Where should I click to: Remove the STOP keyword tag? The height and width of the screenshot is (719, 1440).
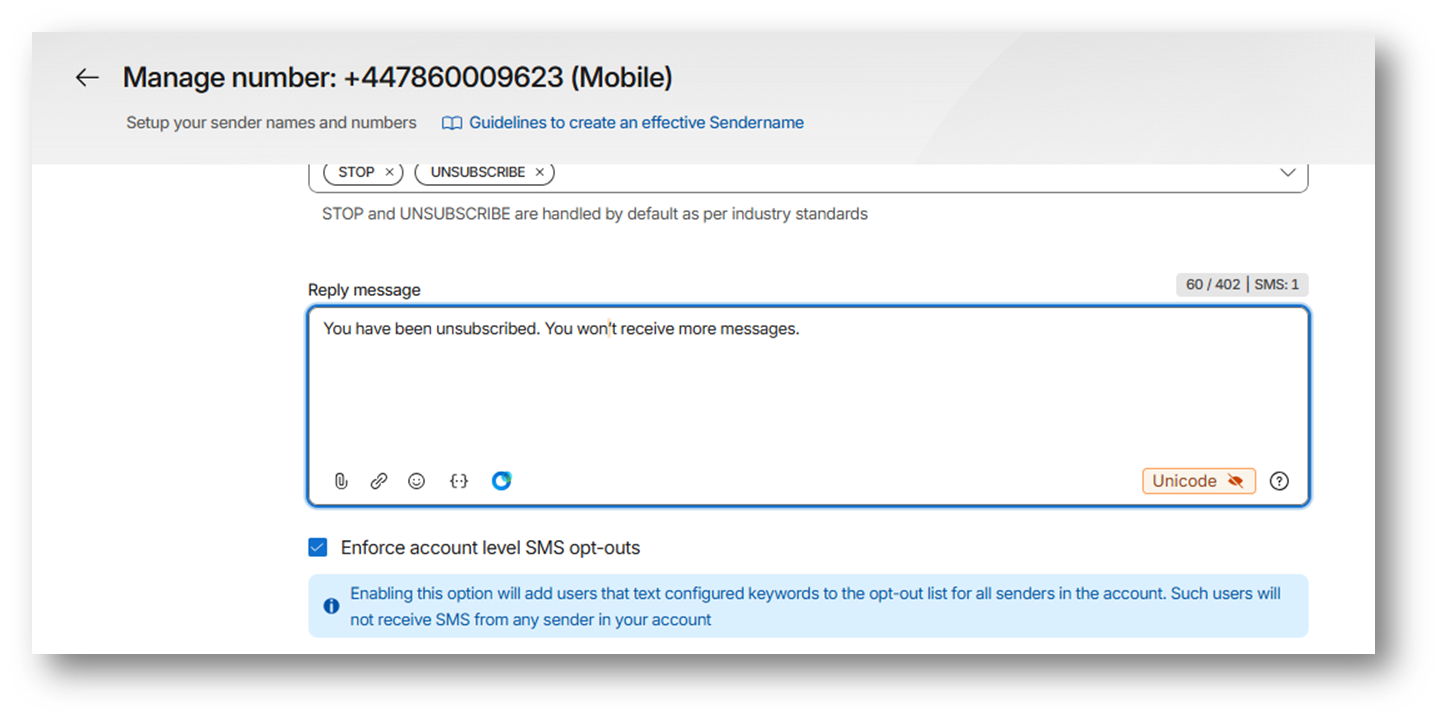coord(389,172)
